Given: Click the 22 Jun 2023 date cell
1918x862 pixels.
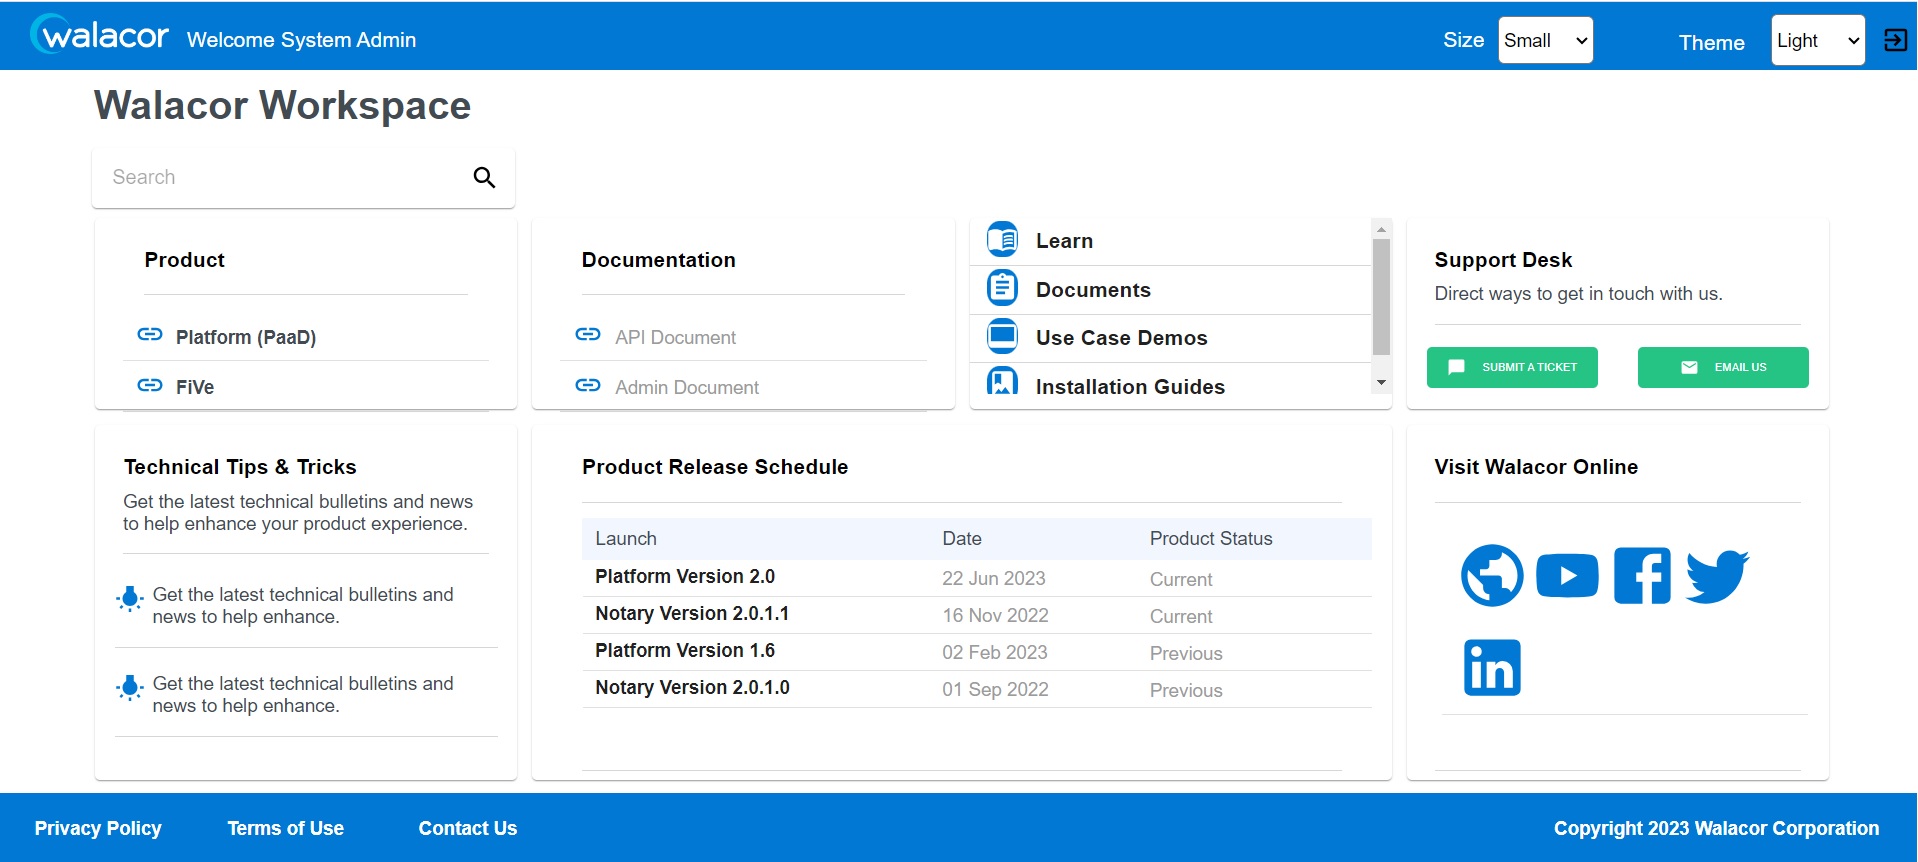Looking at the screenshot, I should (994, 578).
